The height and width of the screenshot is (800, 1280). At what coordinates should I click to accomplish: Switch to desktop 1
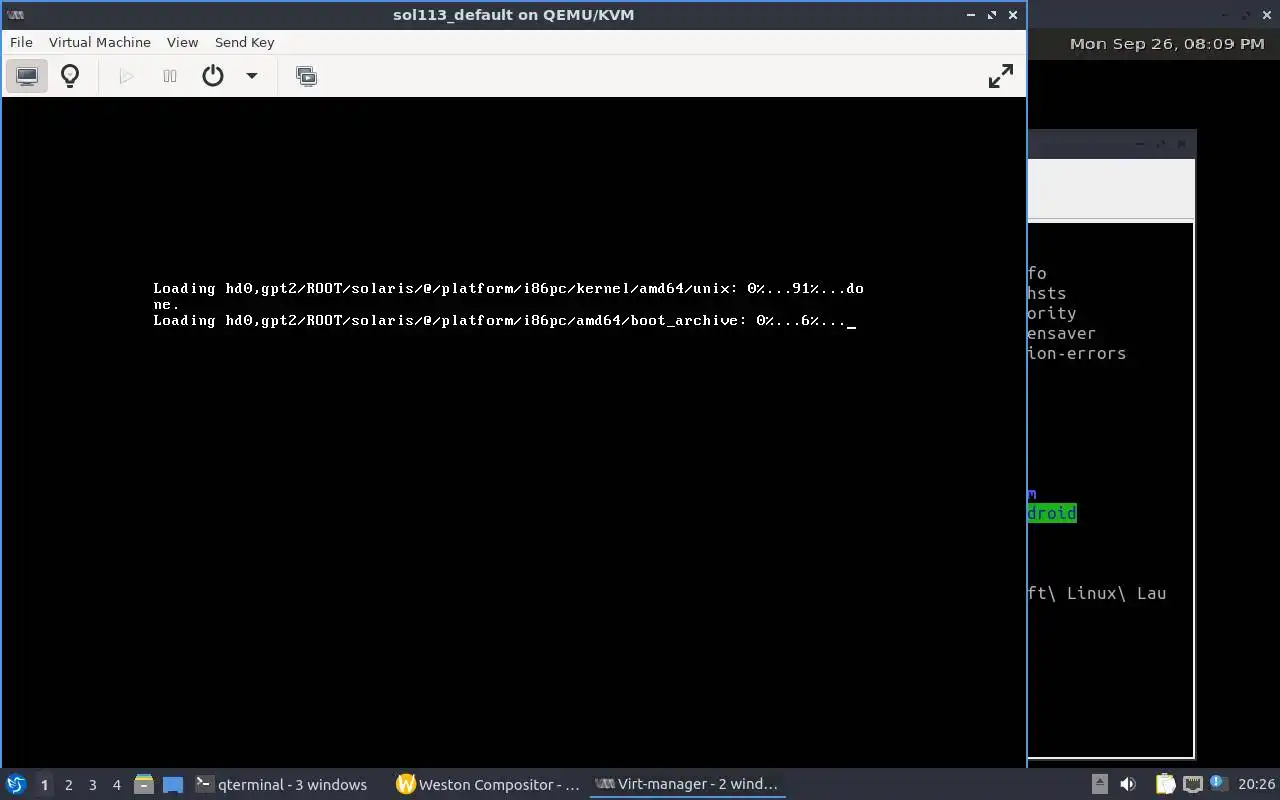[x=44, y=785]
